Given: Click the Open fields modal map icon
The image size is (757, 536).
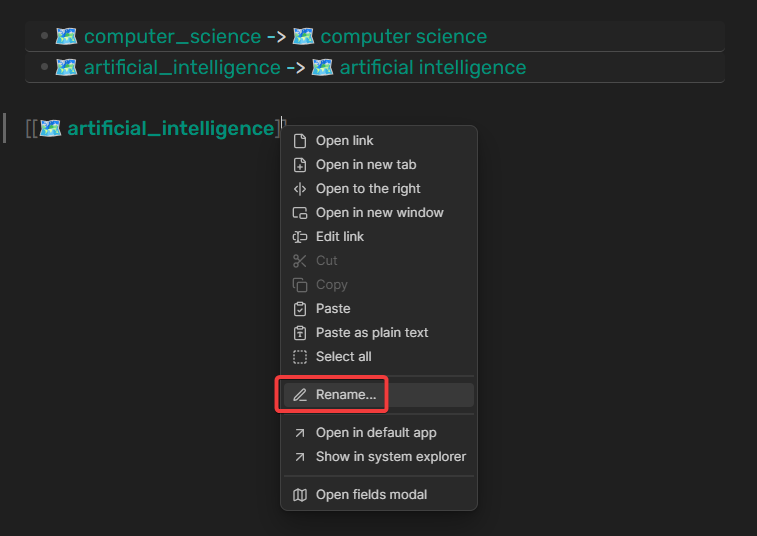Looking at the screenshot, I should pos(299,495).
